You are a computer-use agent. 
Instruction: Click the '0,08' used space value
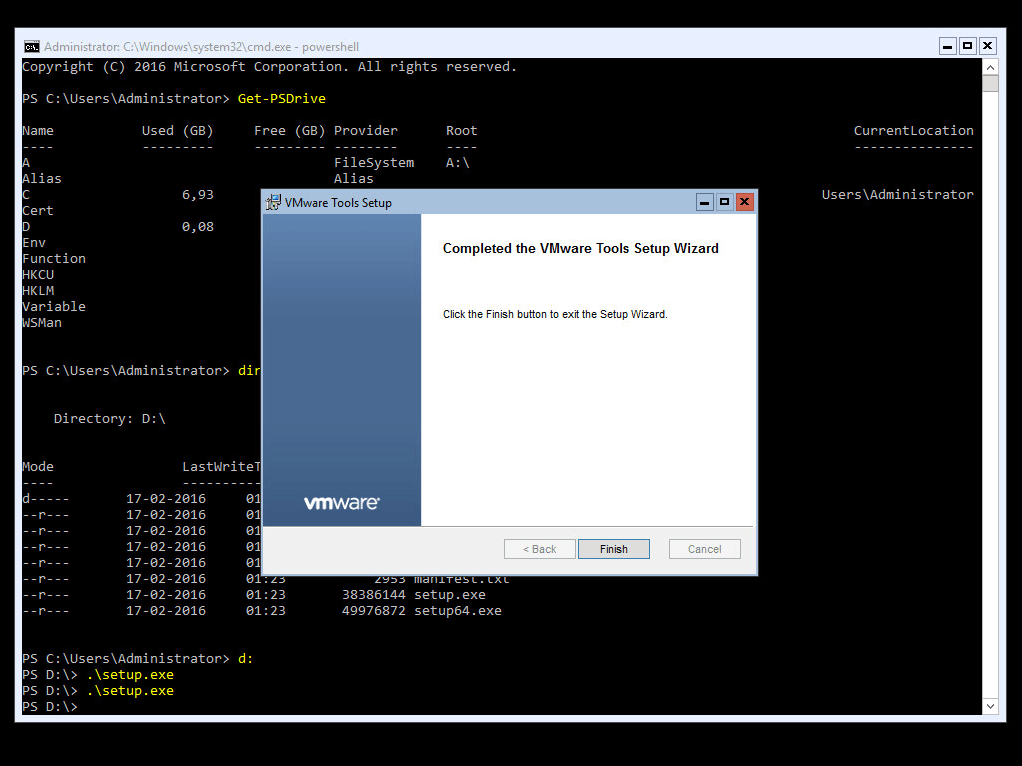click(197, 226)
